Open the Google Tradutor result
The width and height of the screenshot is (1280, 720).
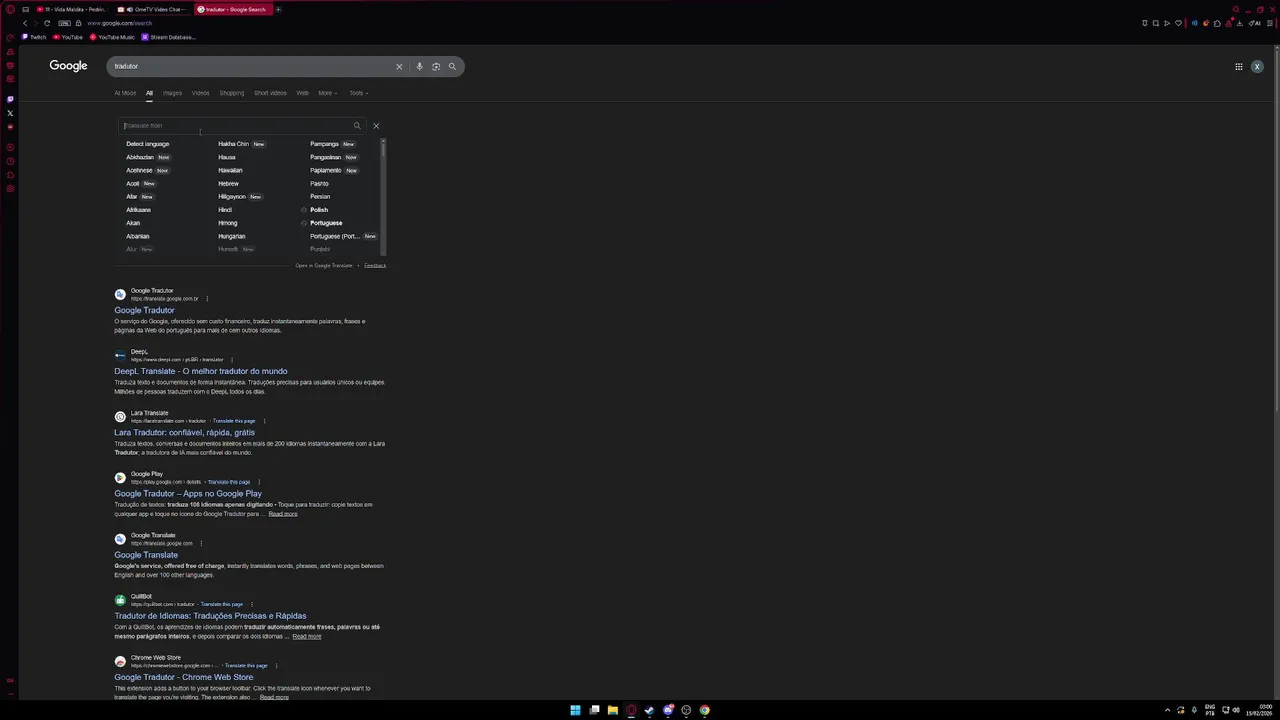pyautogui.click(x=144, y=311)
